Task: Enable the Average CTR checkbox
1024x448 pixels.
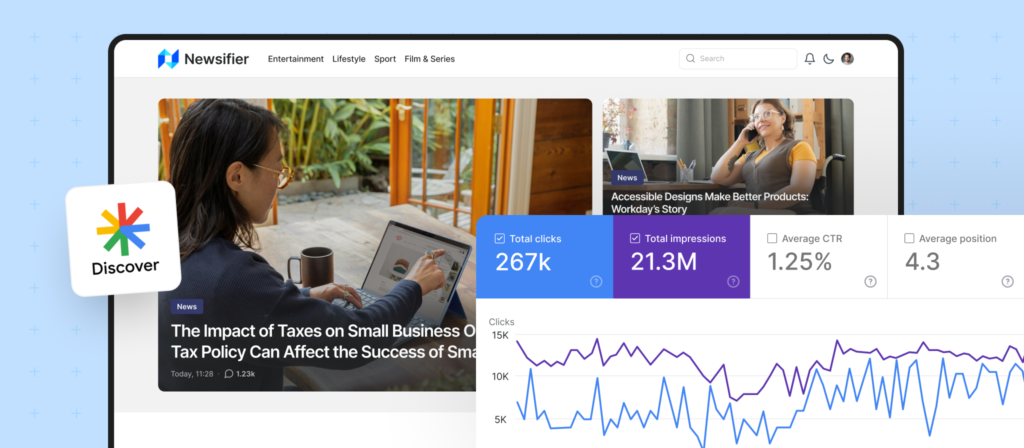Action: click(x=772, y=239)
